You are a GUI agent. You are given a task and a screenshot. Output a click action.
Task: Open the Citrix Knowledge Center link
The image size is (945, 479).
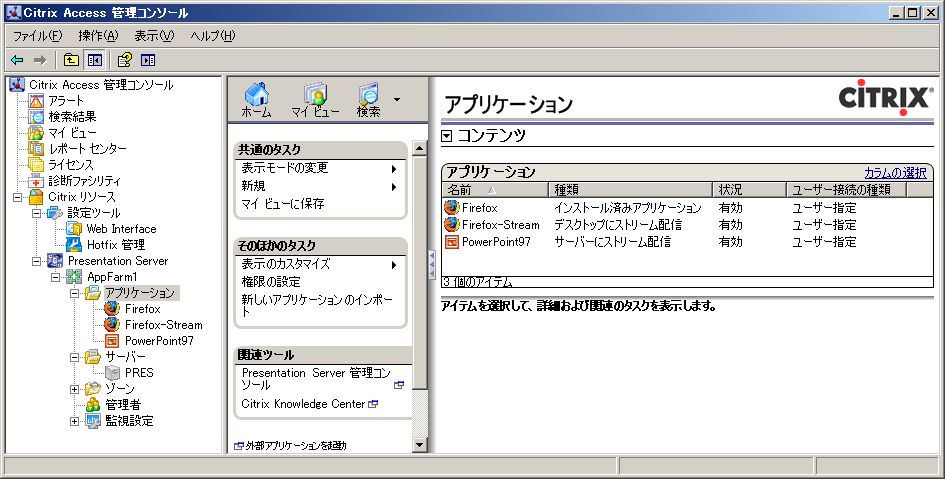303,404
